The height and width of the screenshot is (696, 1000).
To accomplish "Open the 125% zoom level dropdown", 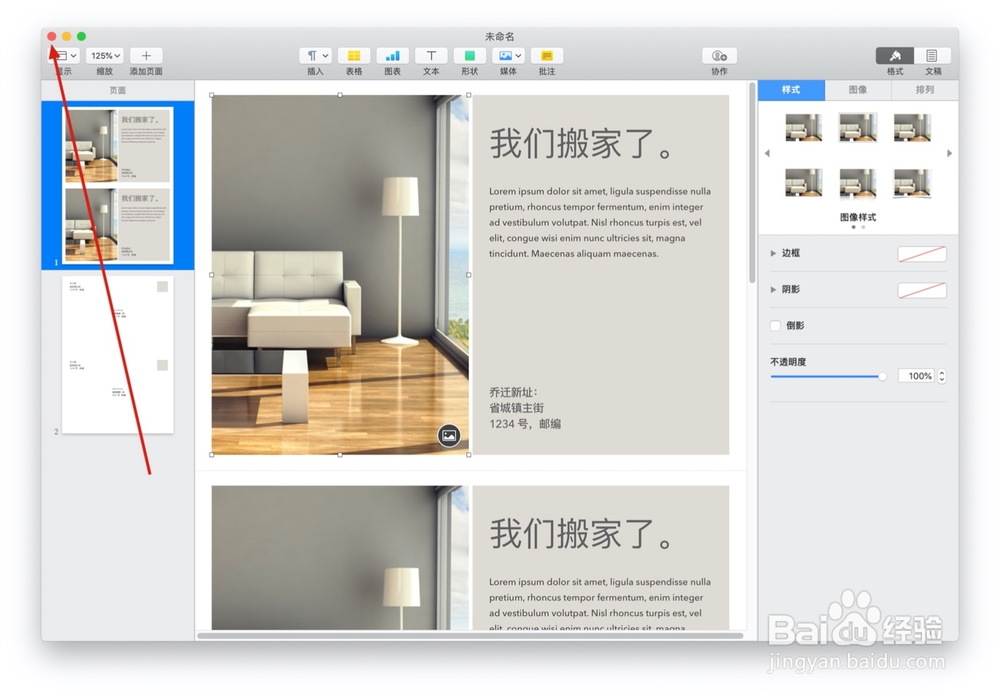I will click(105, 55).
